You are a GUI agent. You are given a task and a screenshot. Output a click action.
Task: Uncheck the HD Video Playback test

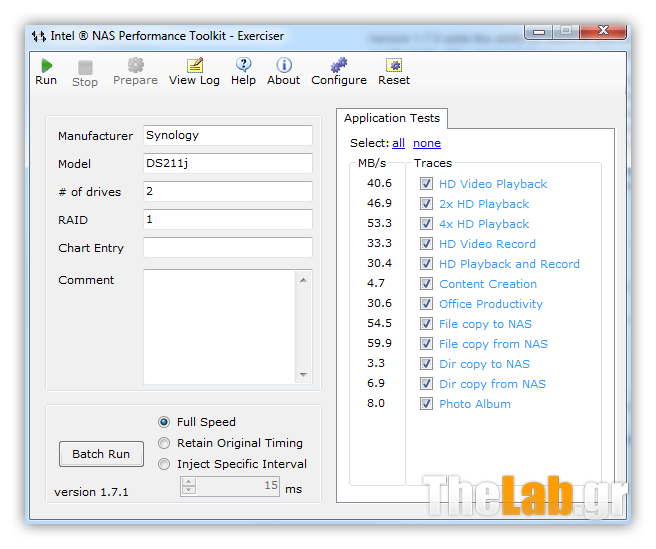pos(427,184)
